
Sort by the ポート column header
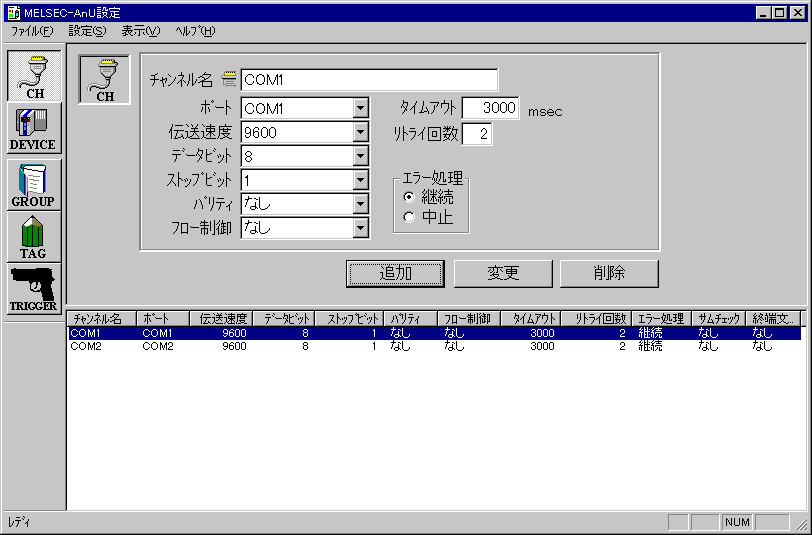(163, 319)
